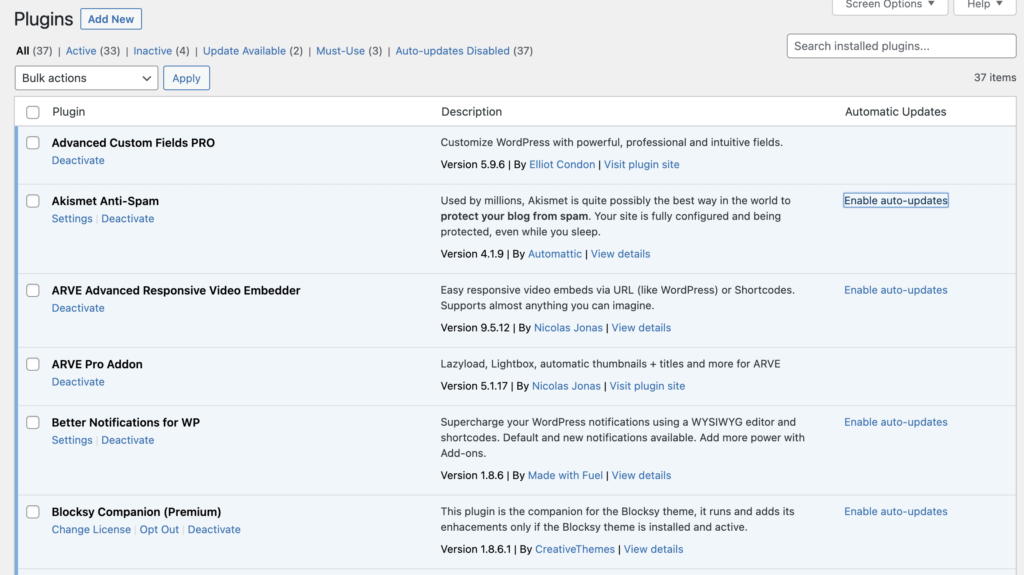Click the Plugin column header
Image resolution: width=1024 pixels, height=575 pixels.
(x=69, y=112)
